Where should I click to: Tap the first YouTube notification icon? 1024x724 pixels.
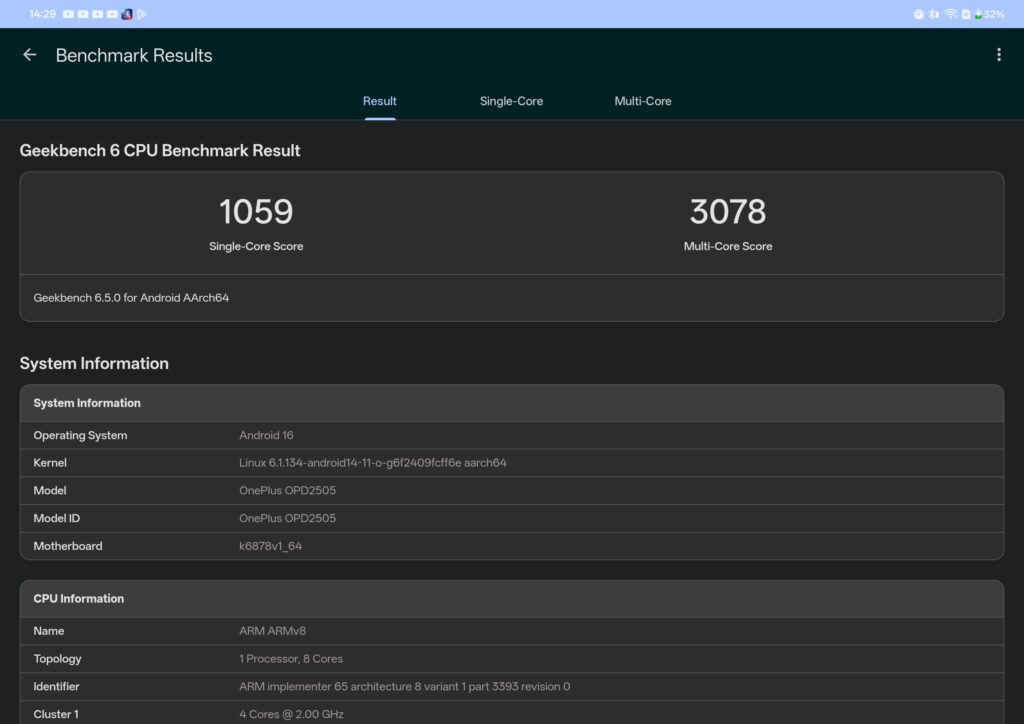point(68,14)
